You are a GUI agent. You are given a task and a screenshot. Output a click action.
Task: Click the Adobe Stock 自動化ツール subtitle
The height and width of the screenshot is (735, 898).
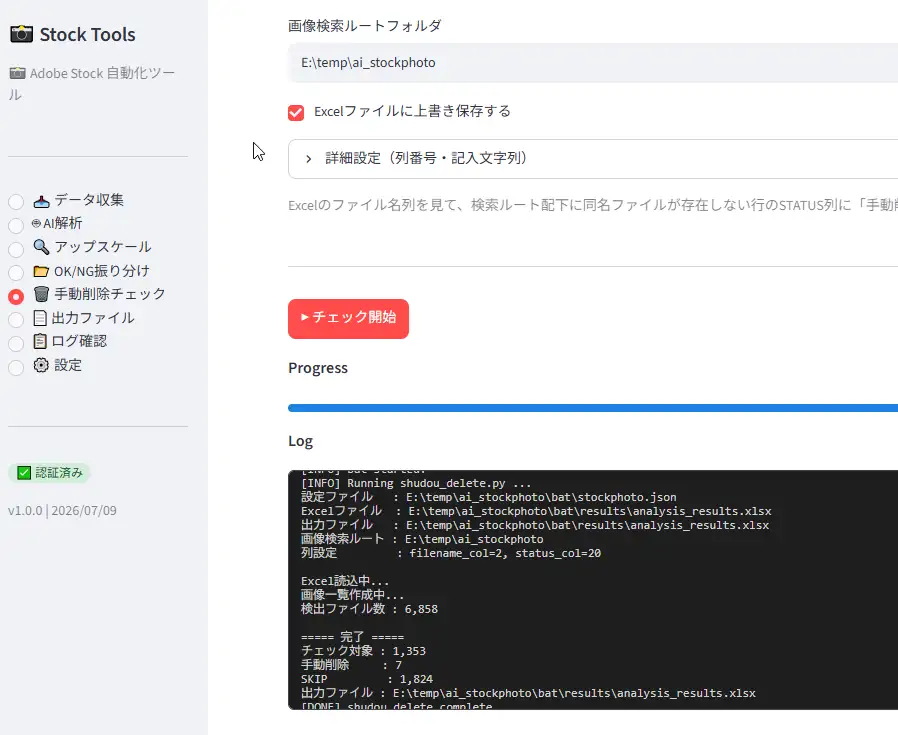coord(92,84)
